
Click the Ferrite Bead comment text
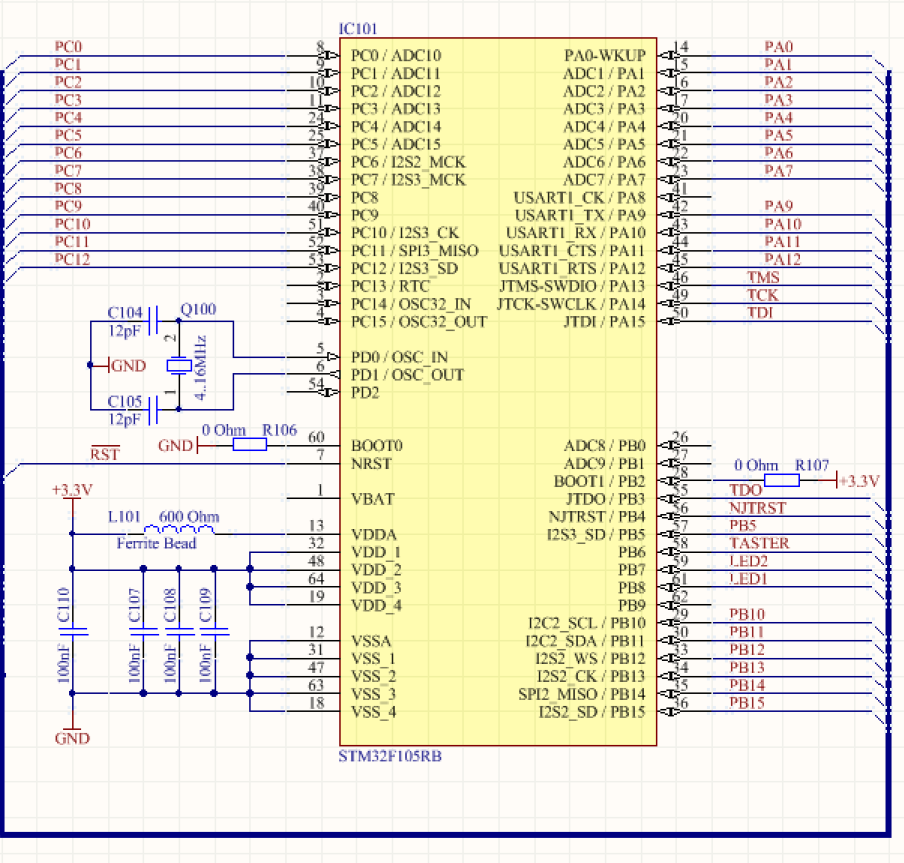coord(156,543)
